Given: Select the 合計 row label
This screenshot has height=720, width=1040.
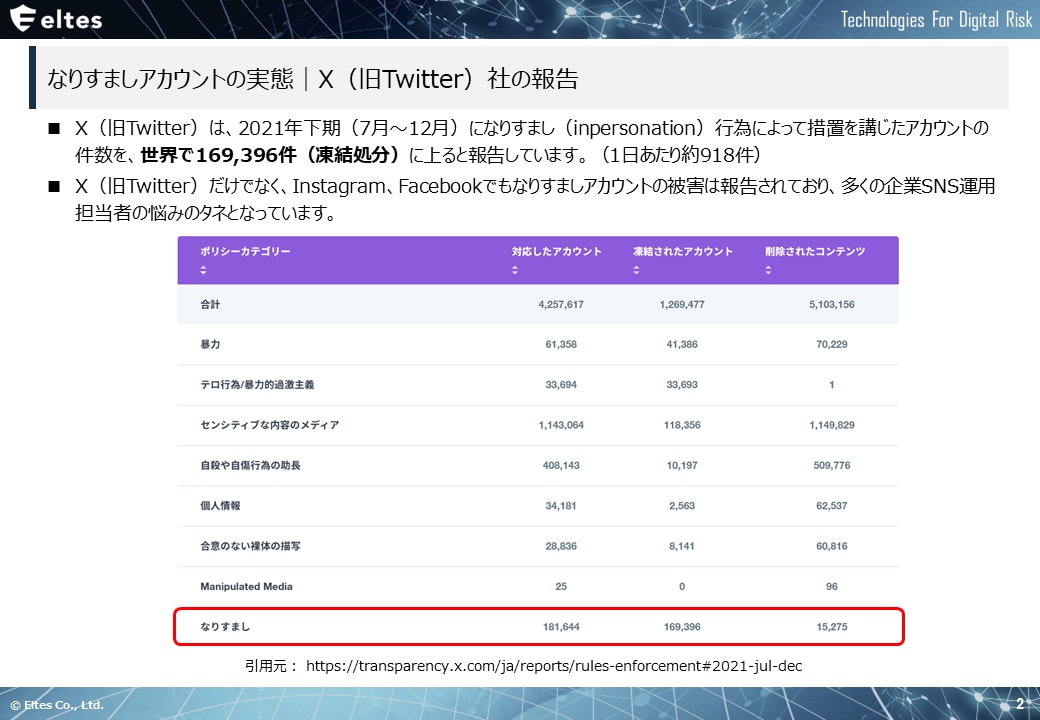Looking at the screenshot, I should pyautogui.click(x=210, y=304).
